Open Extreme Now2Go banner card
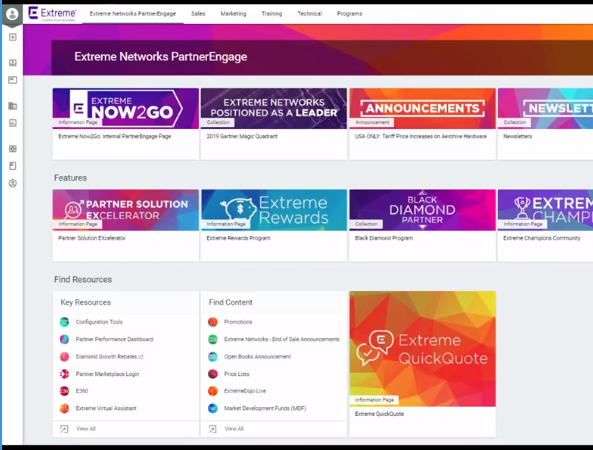Screen dimensions: 593x450 click(x=126, y=109)
